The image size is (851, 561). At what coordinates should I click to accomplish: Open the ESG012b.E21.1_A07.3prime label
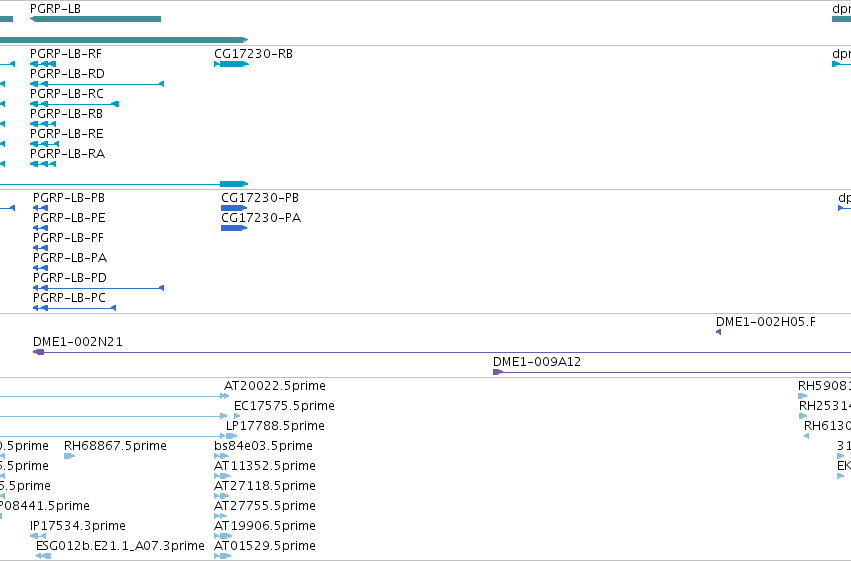[120, 546]
